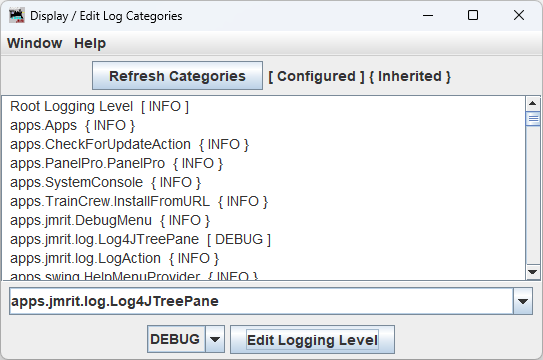Select apps.jmrit.log.Log4JTreePane [ DEBUG ] in list

click(x=264, y=239)
